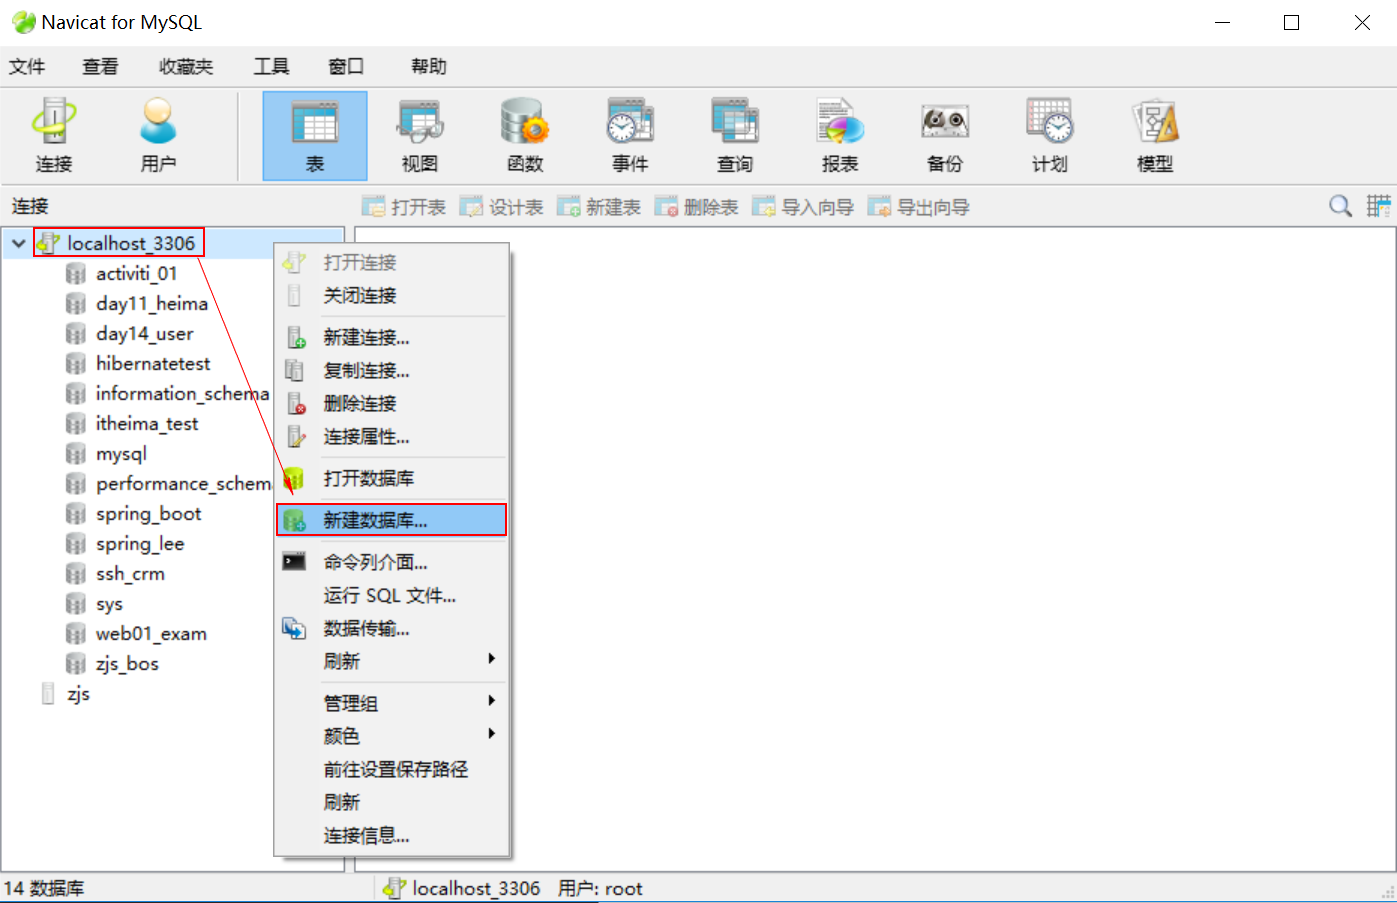1397x903 pixels.
Task: Click 删除表 delete table button
Action: pyautogui.click(x=696, y=207)
